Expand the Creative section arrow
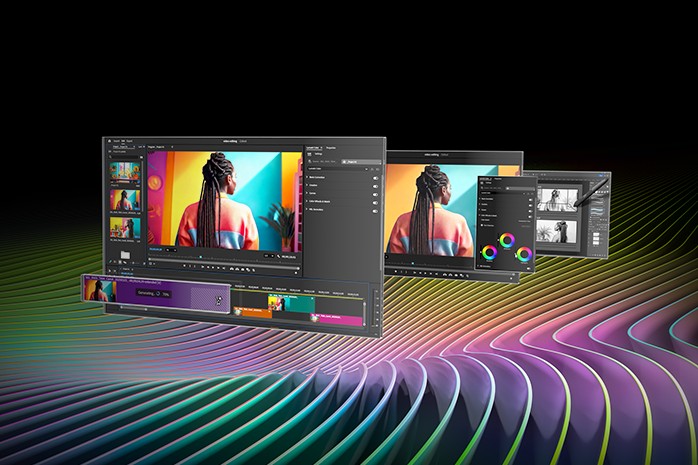The width and height of the screenshot is (698, 465). (x=307, y=185)
